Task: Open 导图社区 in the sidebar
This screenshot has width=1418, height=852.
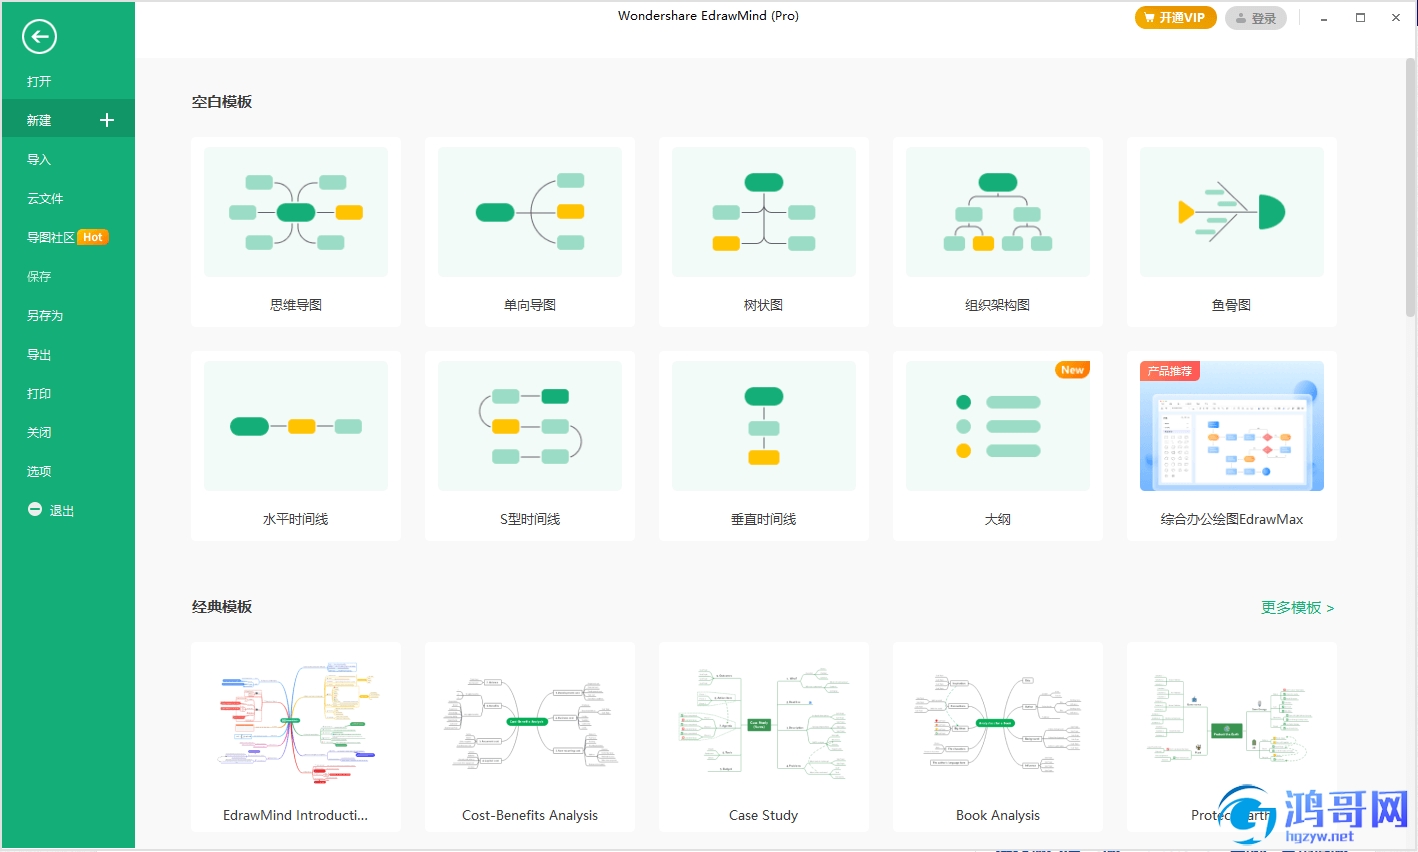Action: tap(51, 237)
